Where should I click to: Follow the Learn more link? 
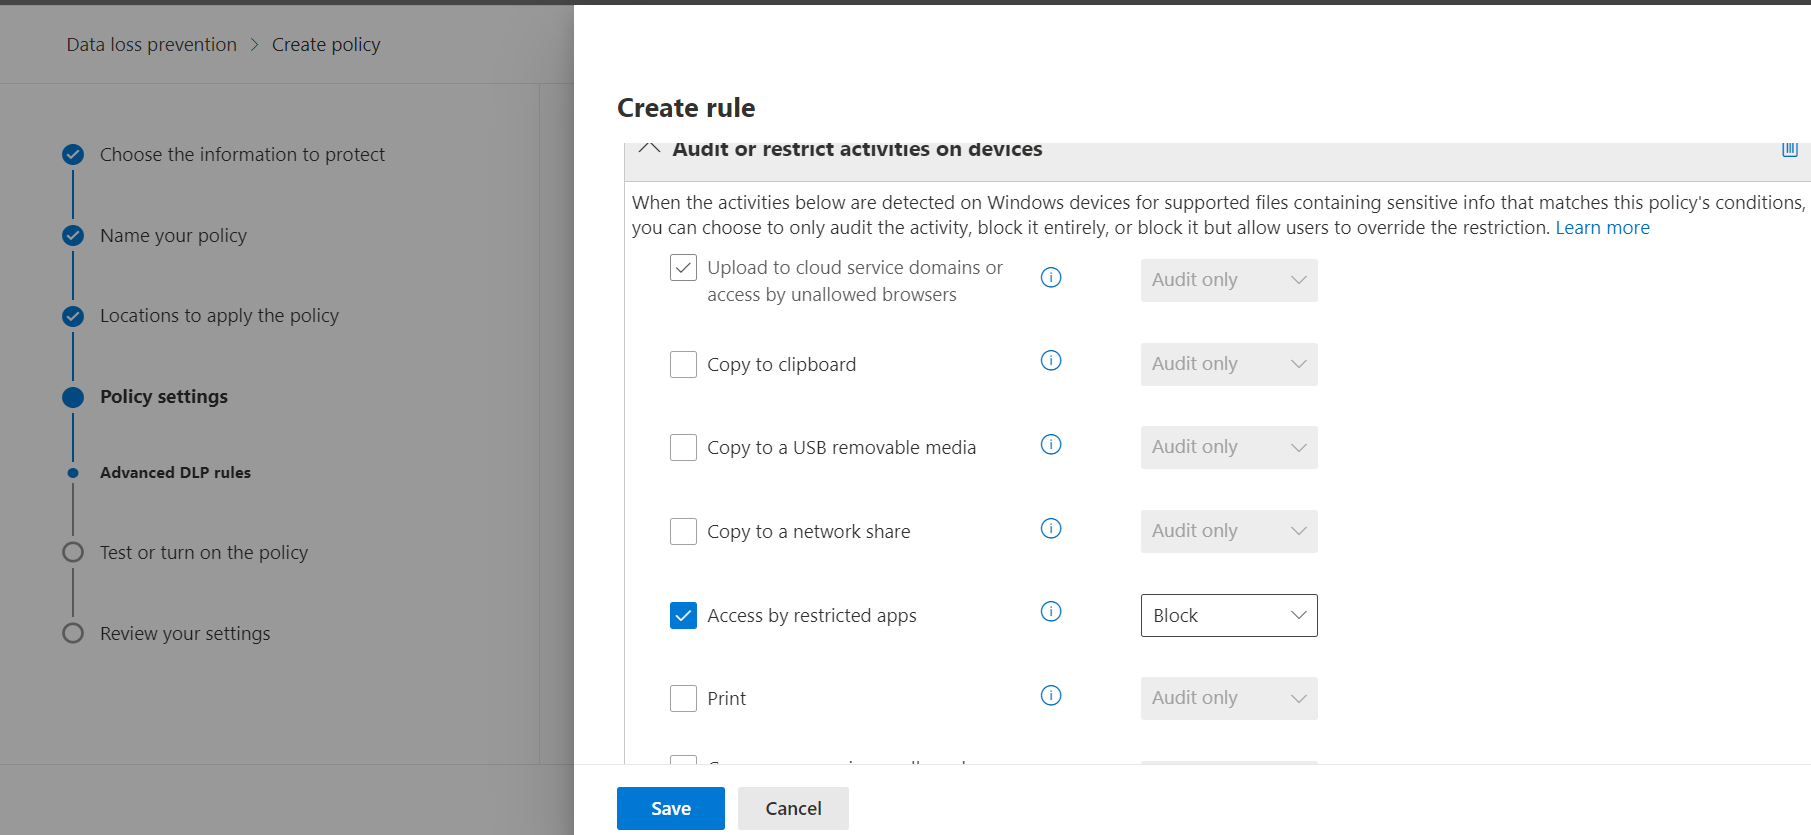click(x=1602, y=228)
